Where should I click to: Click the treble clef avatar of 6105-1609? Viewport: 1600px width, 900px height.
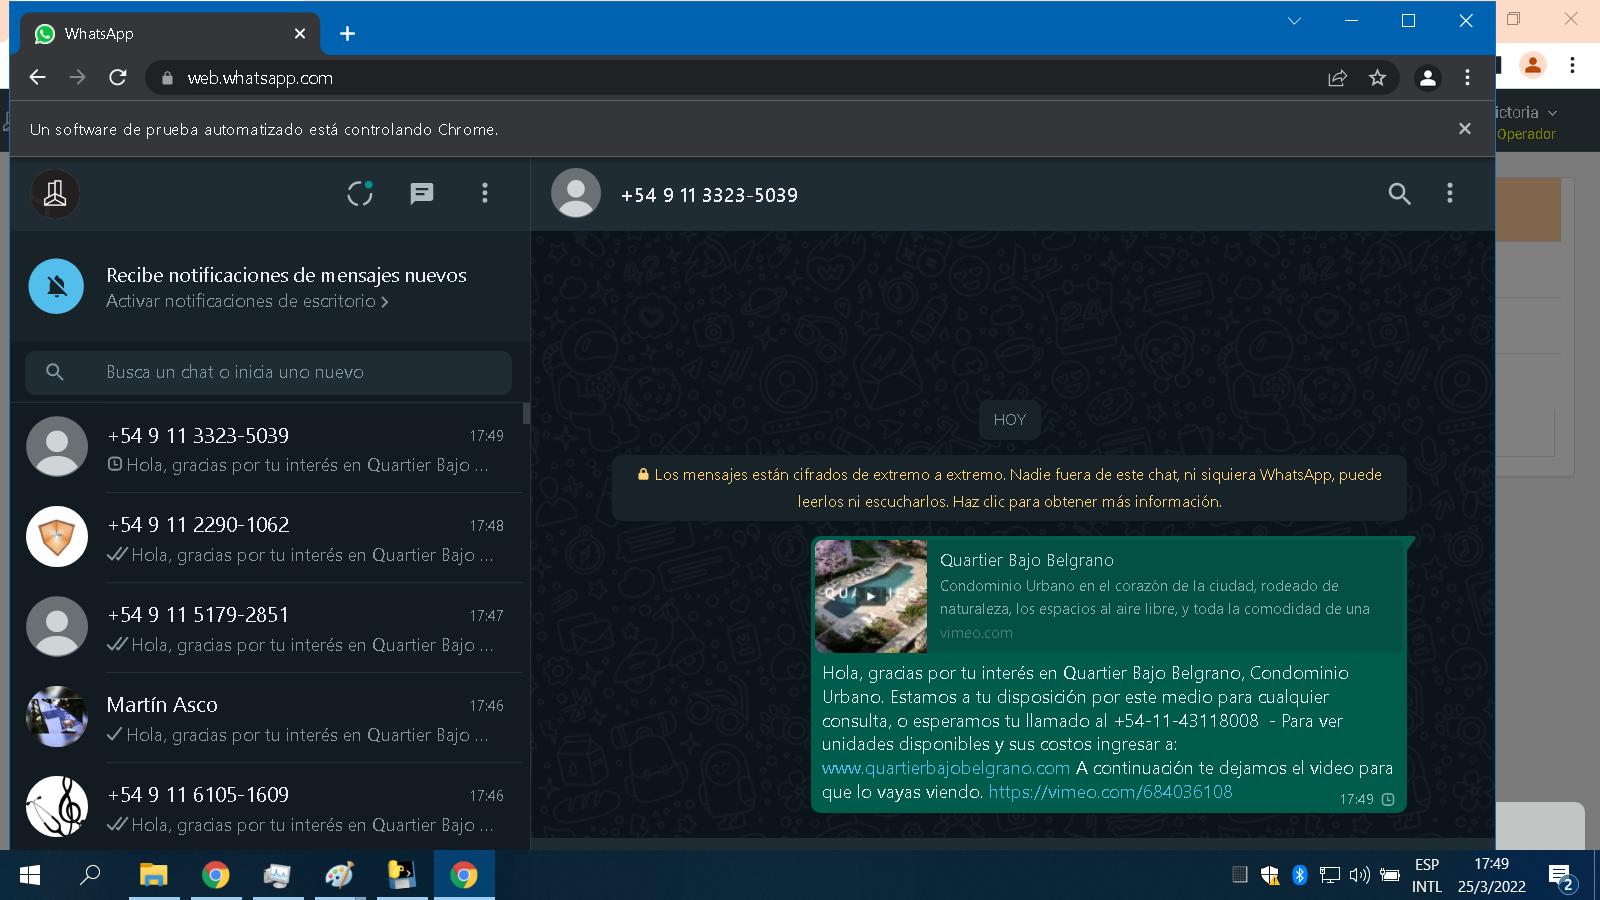56,806
